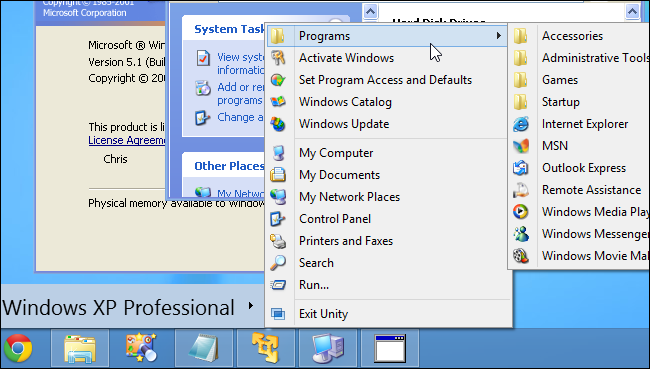Click the Windows Messenger icon
The width and height of the screenshot is (650, 369).
click(x=521, y=234)
